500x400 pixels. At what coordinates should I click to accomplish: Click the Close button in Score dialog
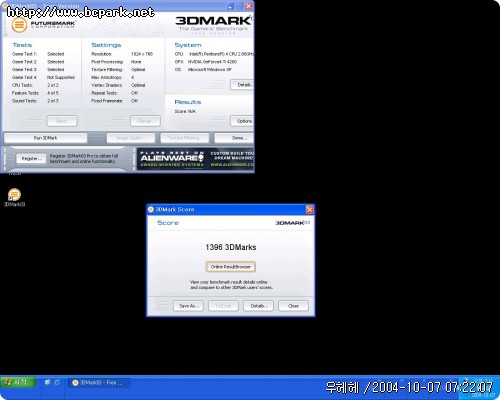(x=293, y=306)
